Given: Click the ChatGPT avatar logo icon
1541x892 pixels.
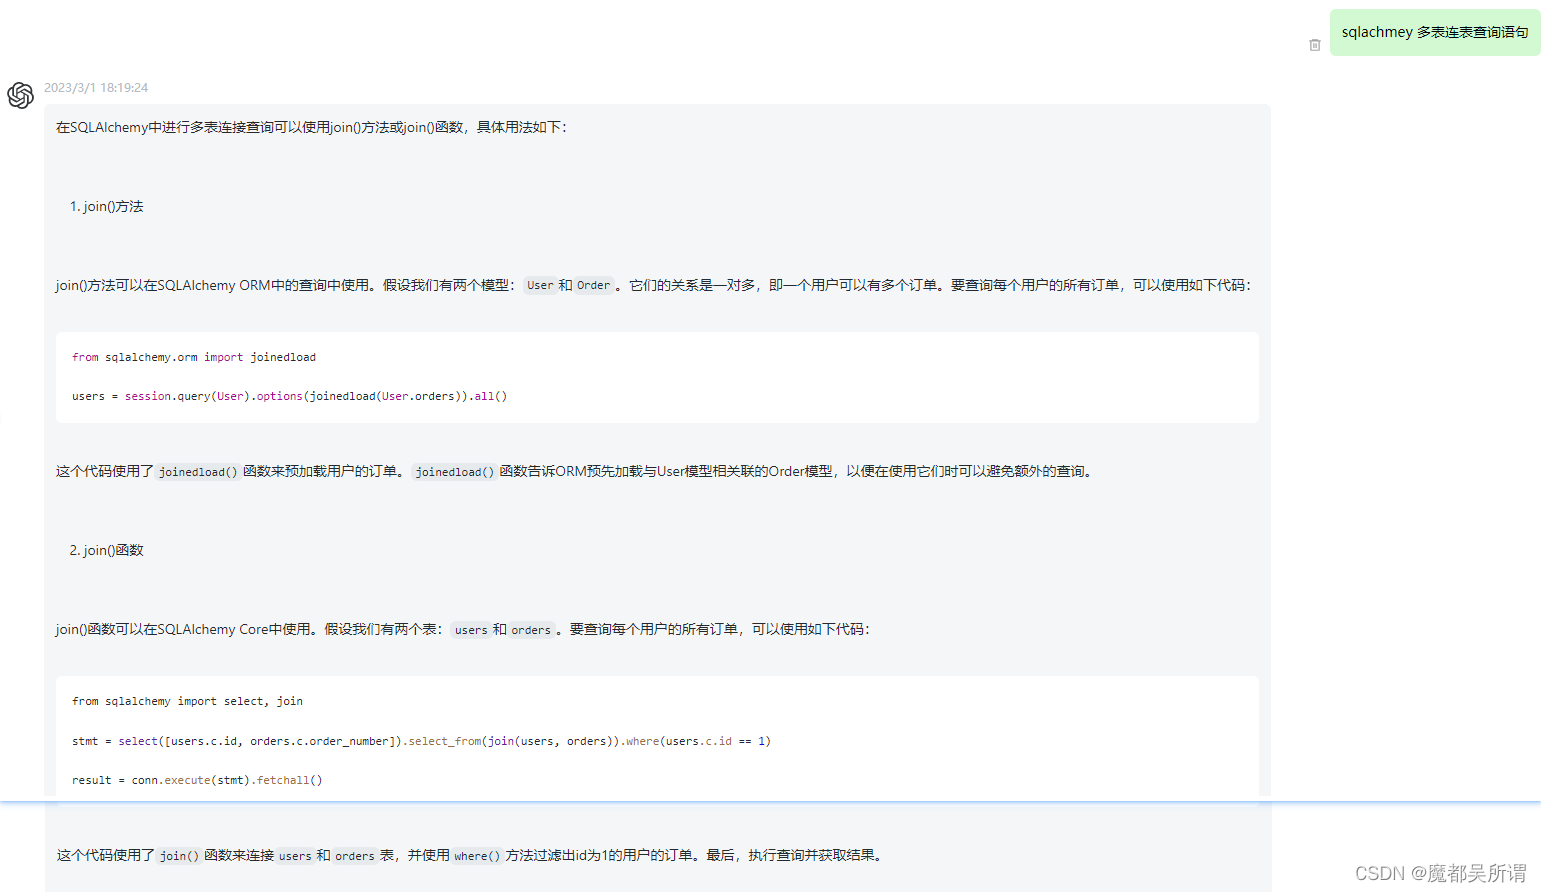Looking at the screenshot, I should [x=21, y=95].
